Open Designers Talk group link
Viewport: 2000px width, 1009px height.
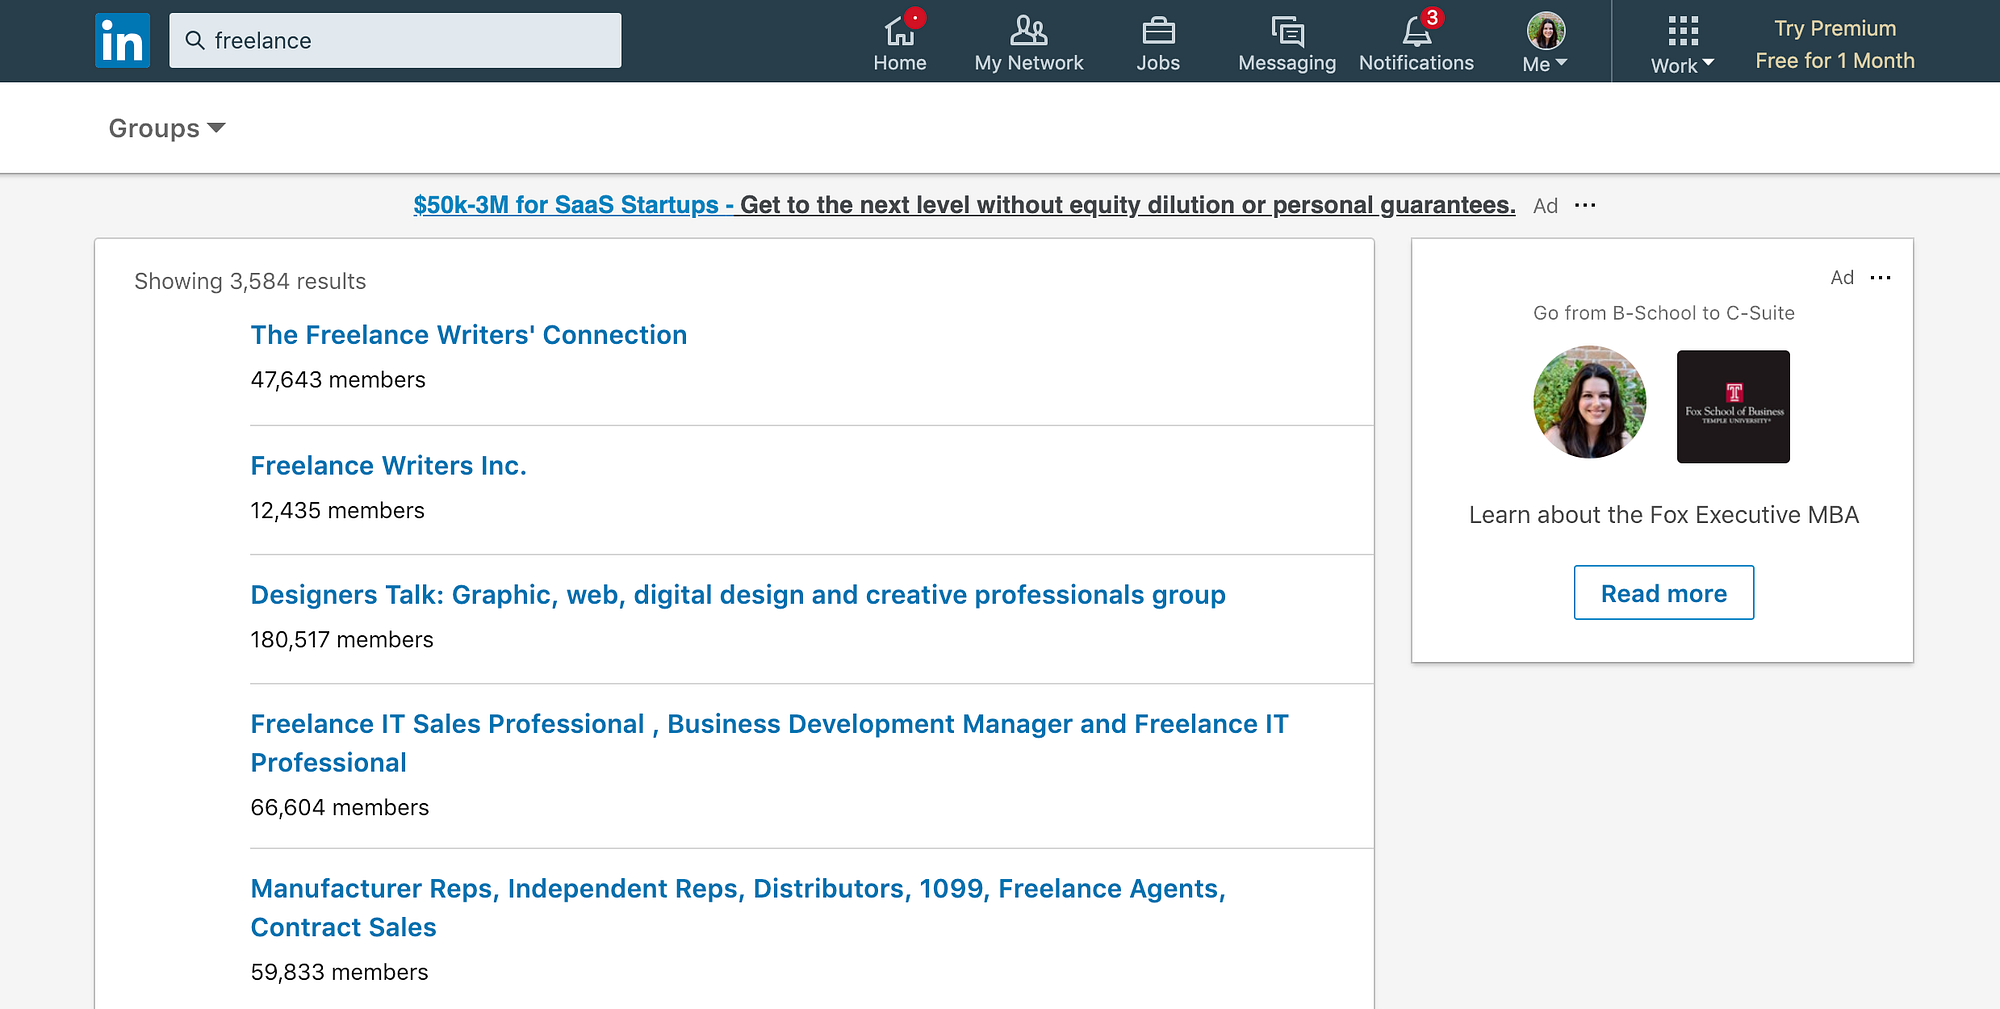[x=737, y=595]
